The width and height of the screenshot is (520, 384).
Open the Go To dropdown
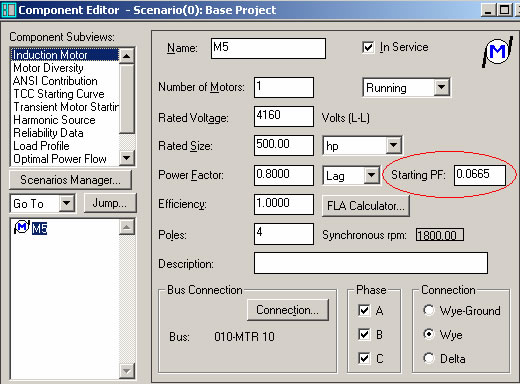[67, 203]
